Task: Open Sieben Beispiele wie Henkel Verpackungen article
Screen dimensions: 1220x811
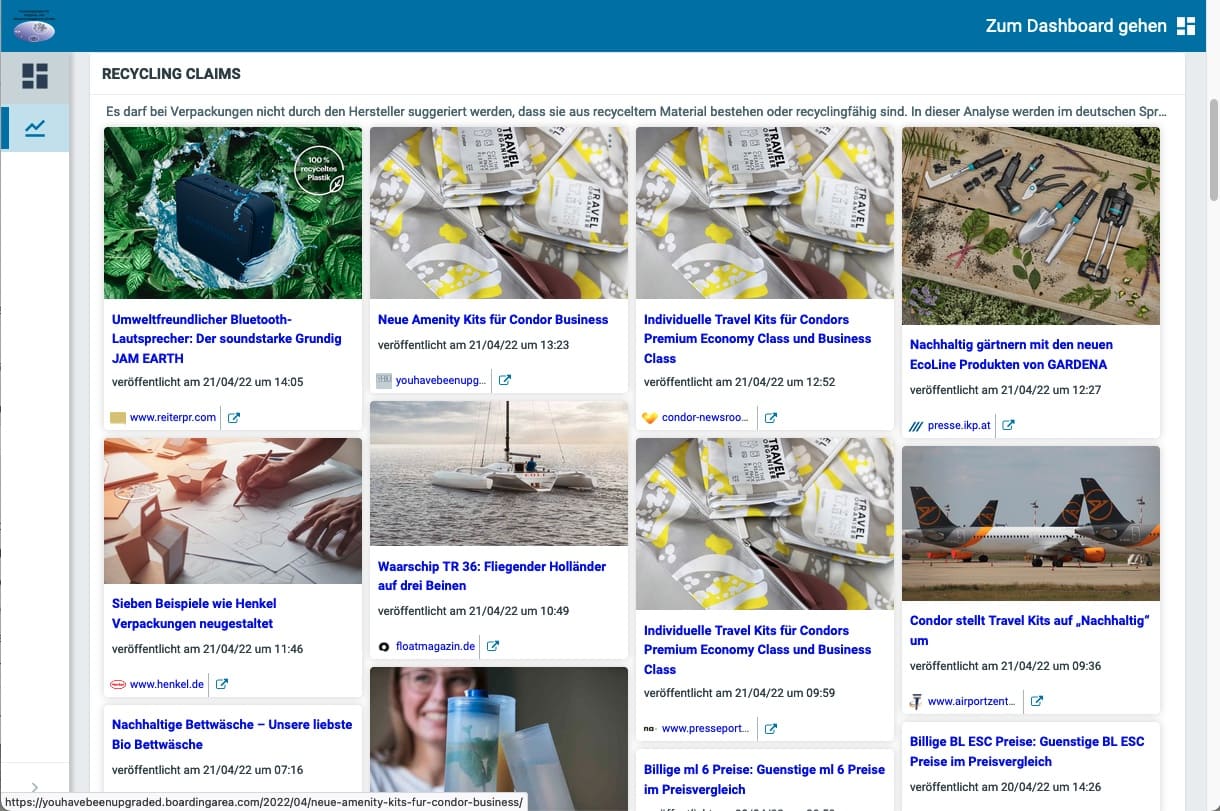Action: tap(194, 613)
